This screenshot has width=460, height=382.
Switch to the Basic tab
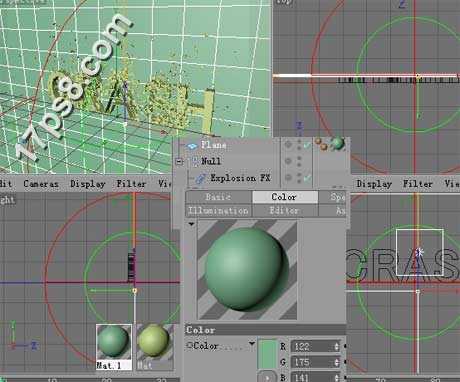point(218,197)
